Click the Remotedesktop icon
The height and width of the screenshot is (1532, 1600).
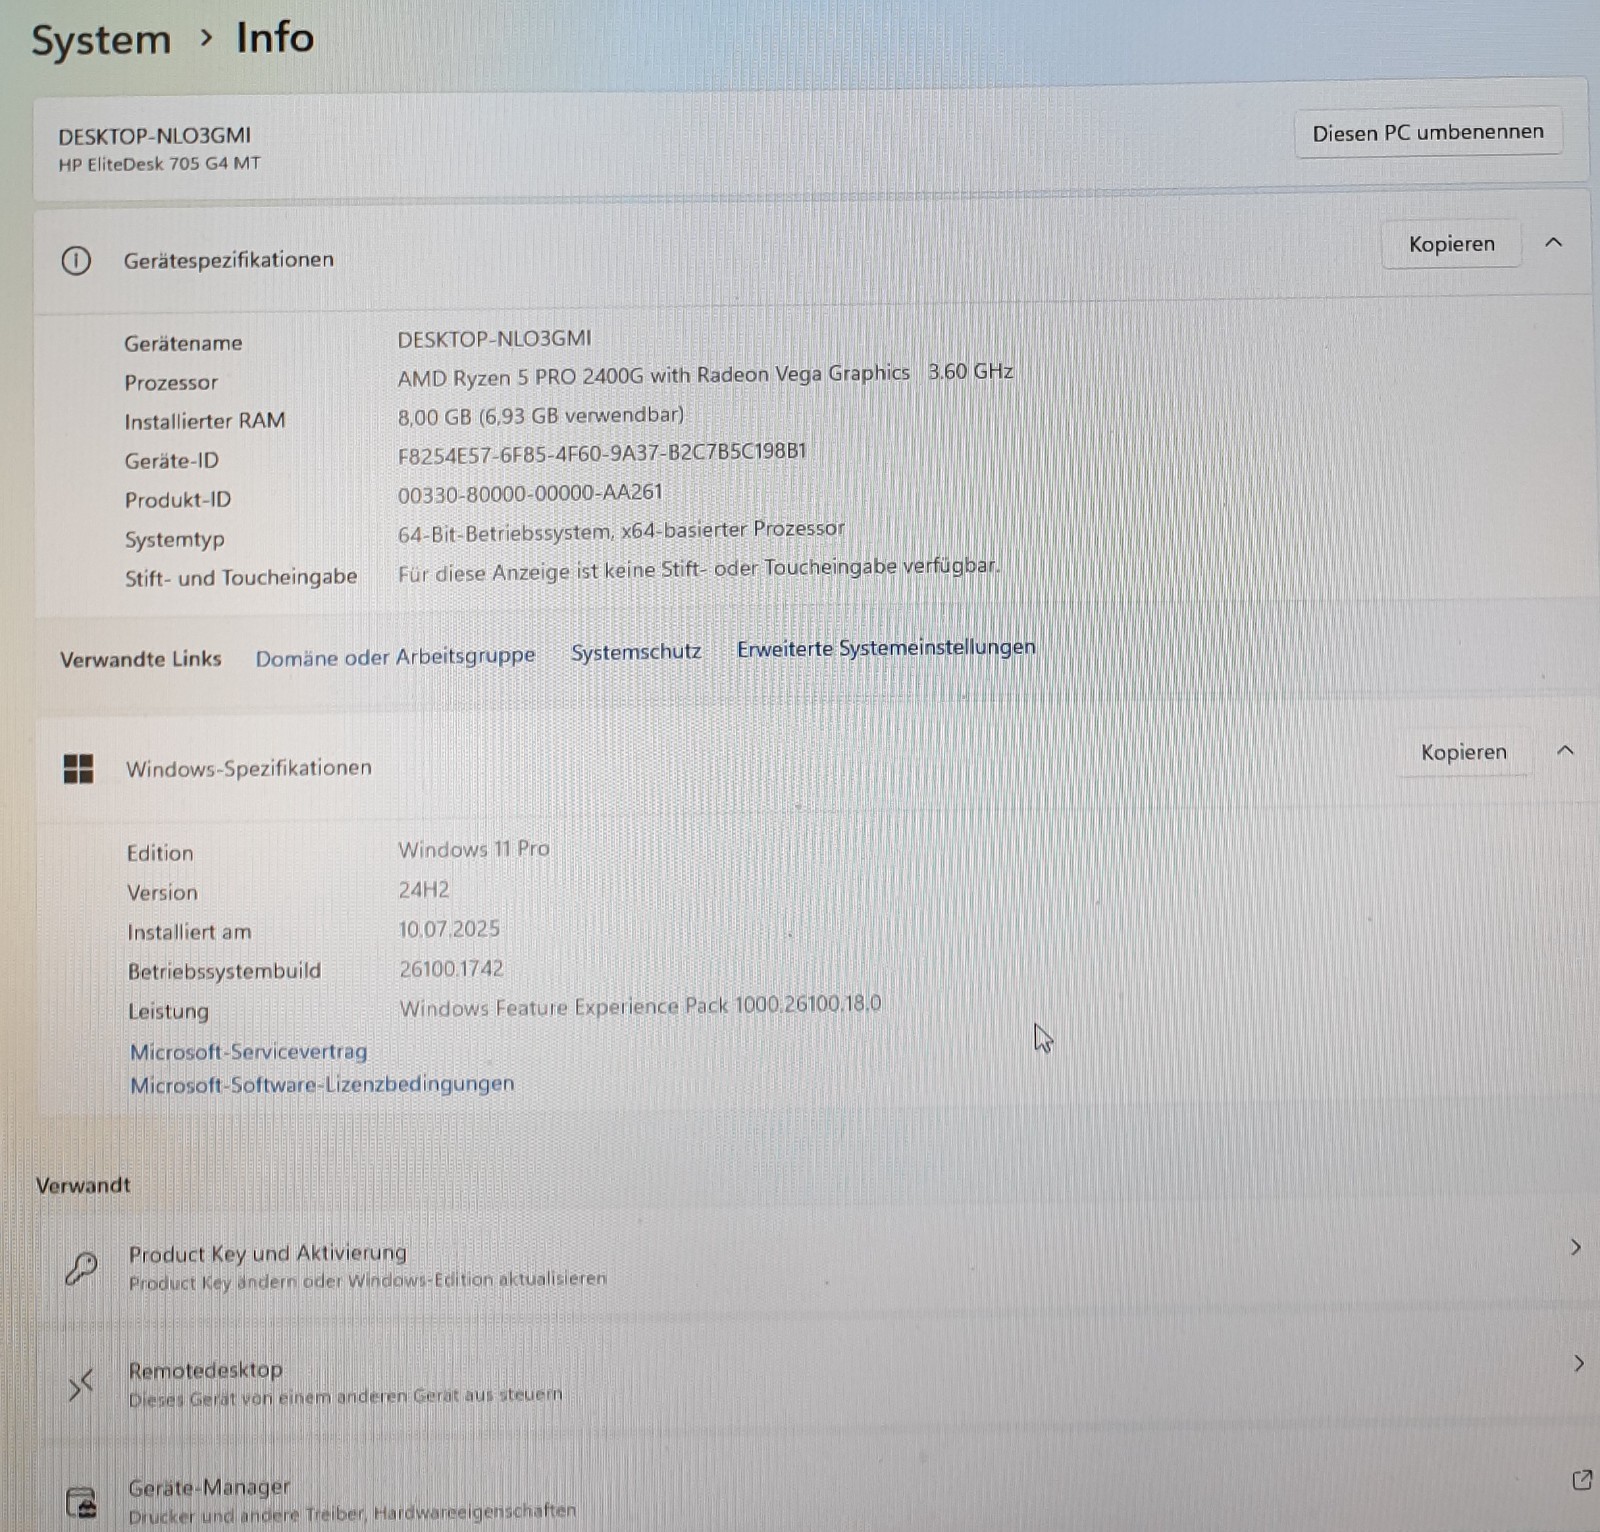[80, 1385]
